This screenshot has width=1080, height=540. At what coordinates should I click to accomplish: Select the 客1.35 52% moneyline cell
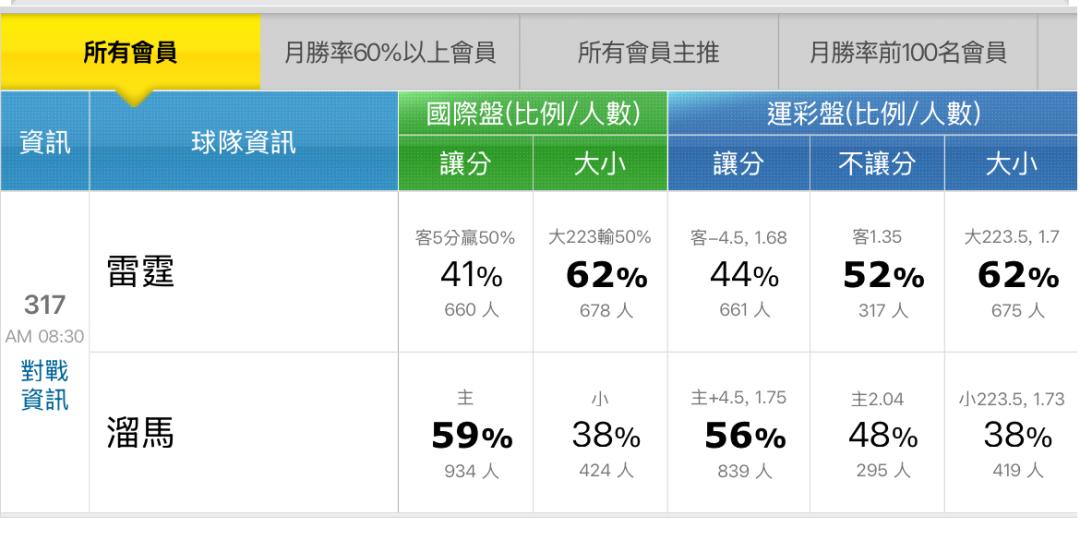[877, 272]
